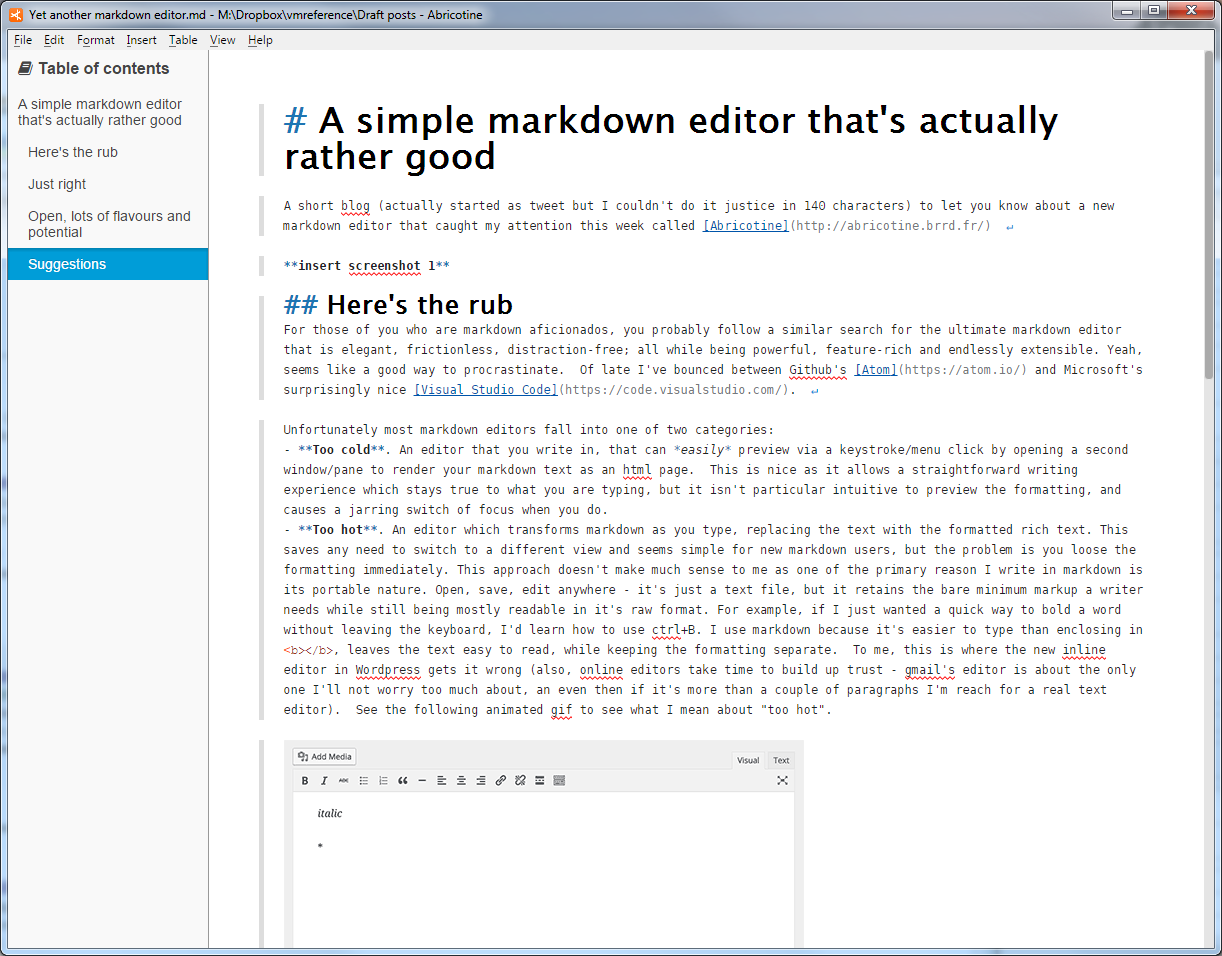Click the Table of contents book icon
Screen dimensions: 1222x956
[26, 68]
